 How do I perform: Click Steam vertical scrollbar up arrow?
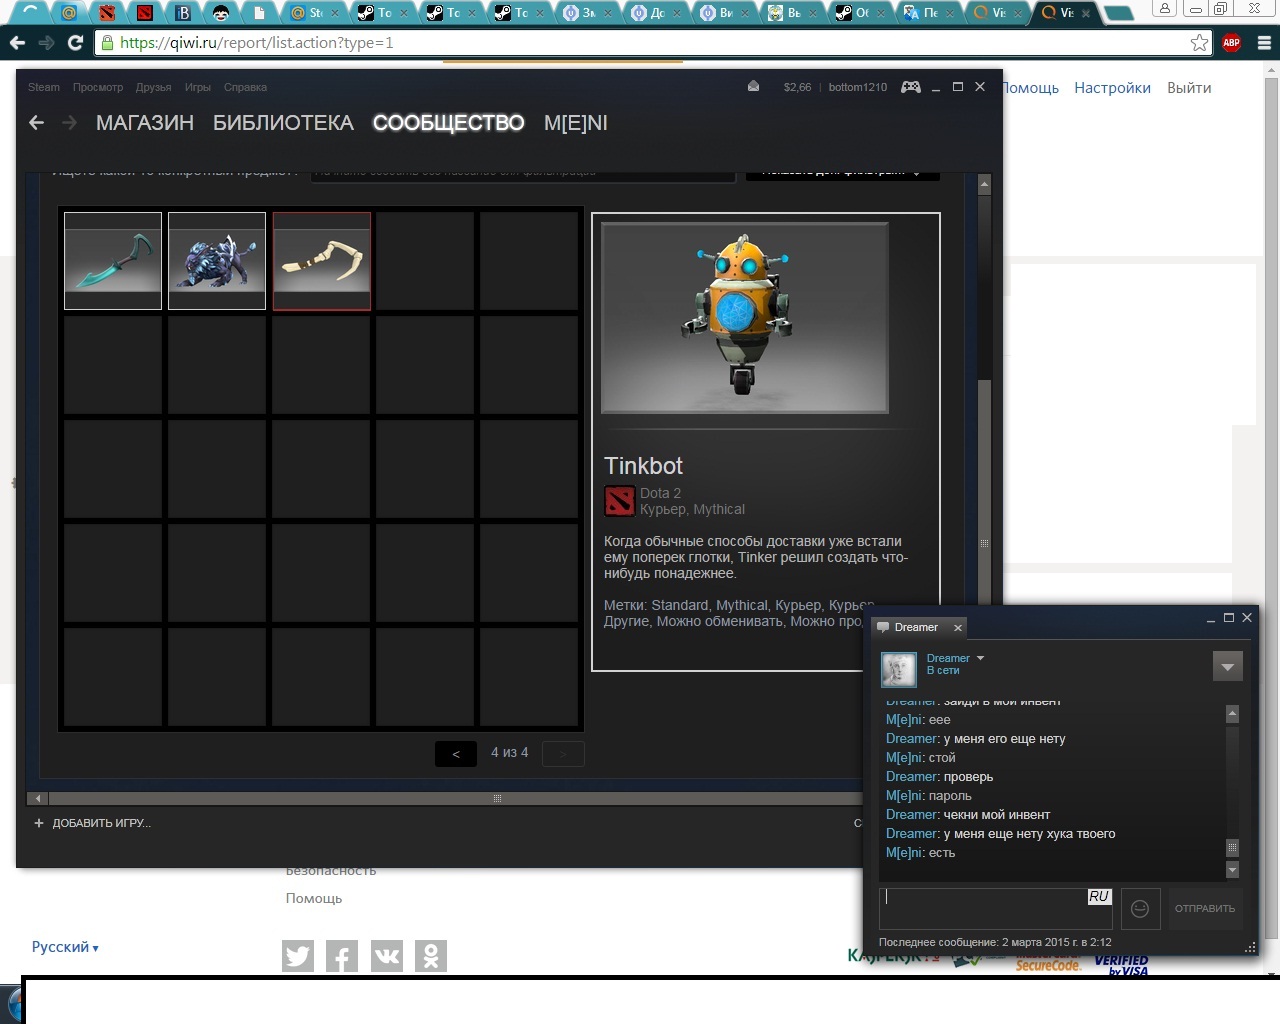point(984,185)
